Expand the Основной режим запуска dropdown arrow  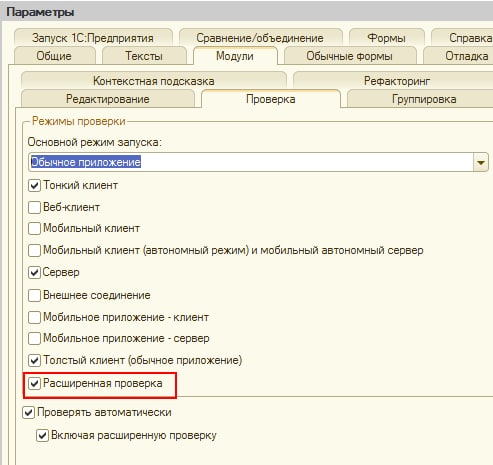pyautogui.click(x=481, y=162)
